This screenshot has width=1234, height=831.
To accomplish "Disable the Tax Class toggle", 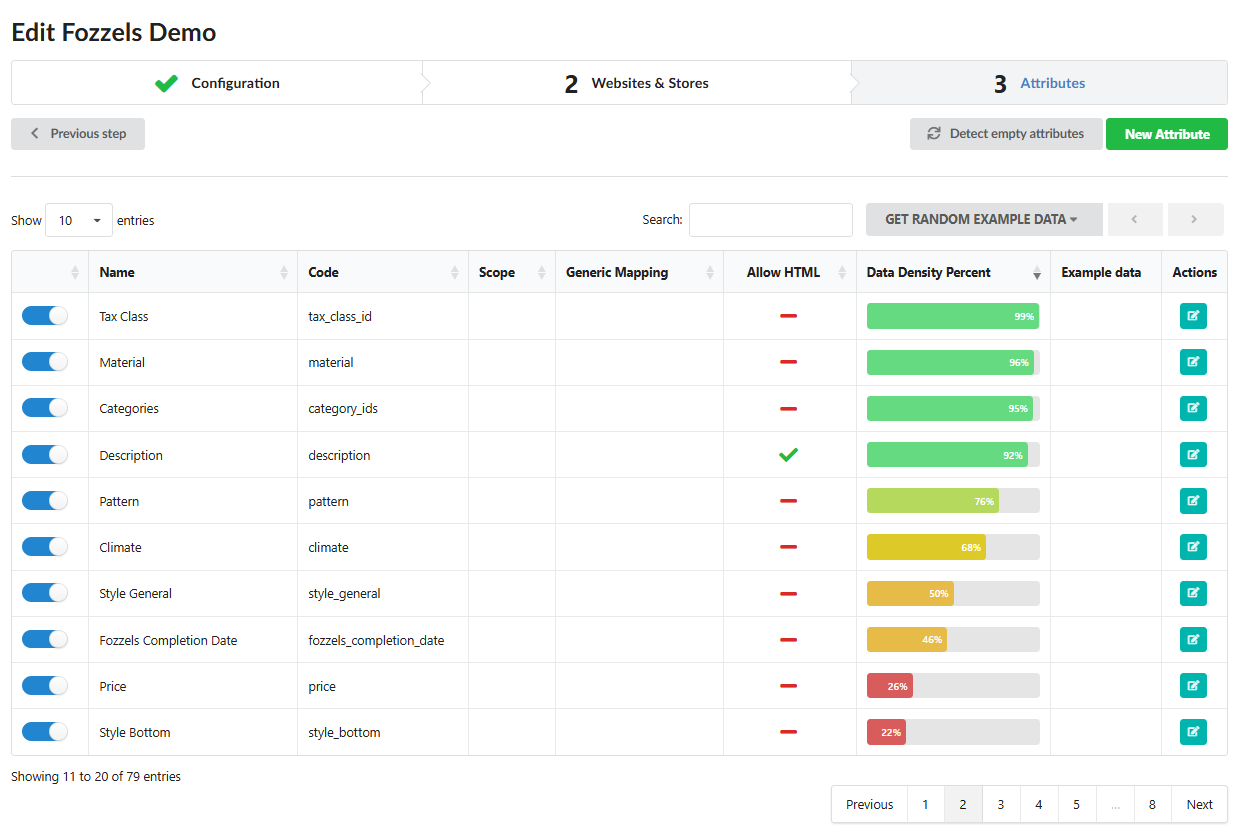I will point(45,316).
